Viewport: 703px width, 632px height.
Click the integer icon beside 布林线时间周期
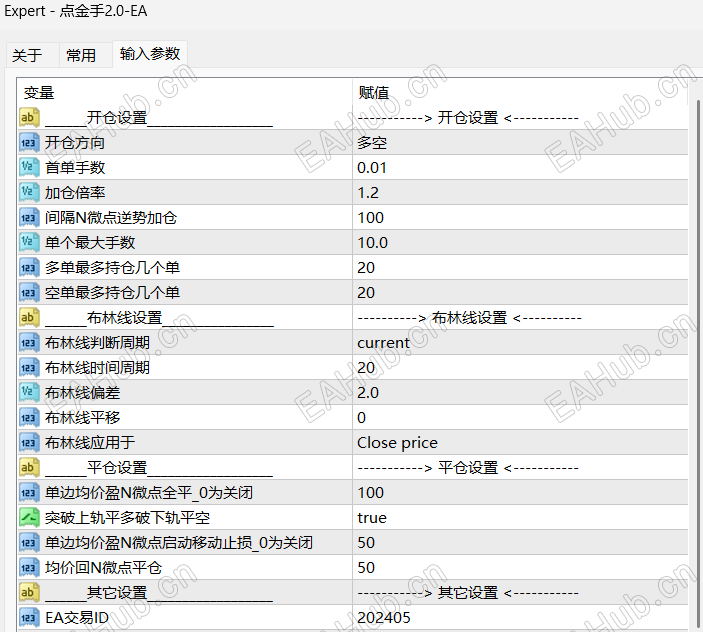(x=30, y=368)
